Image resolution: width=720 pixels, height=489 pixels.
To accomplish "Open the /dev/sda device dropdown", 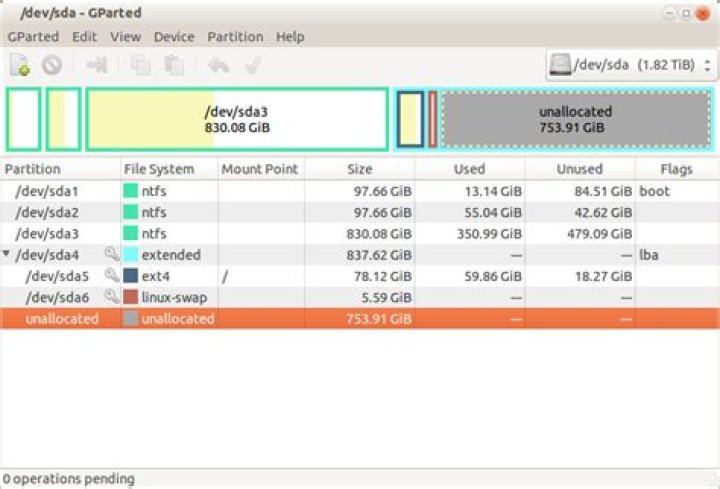I will click(x=630, y=65).
